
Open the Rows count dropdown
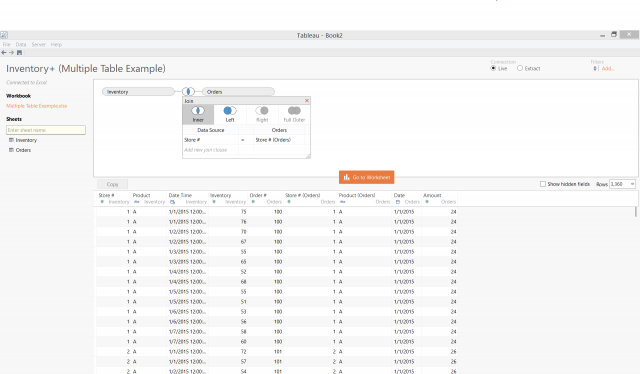click(x=632, y=184)
